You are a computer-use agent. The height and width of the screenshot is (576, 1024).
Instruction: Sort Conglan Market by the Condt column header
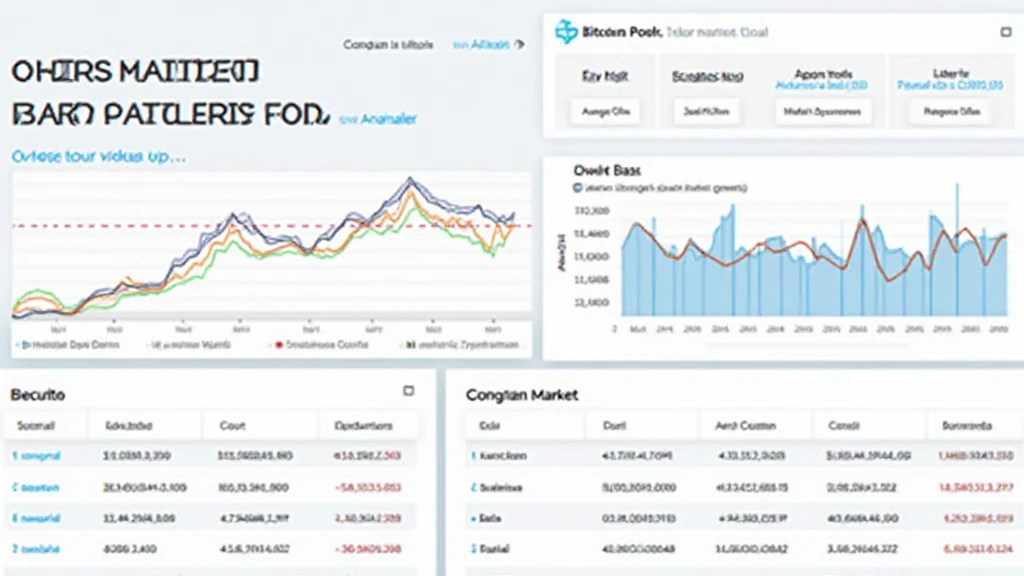(x=845, y=425)
